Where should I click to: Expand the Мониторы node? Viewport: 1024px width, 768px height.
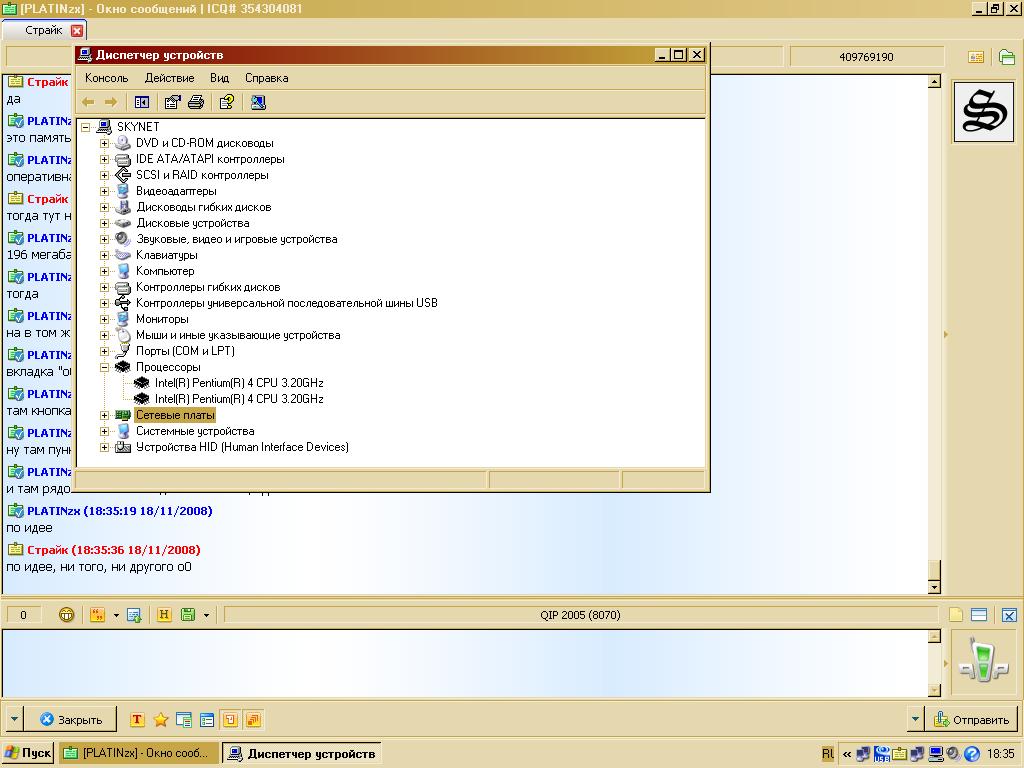click(x=104, y=319)
